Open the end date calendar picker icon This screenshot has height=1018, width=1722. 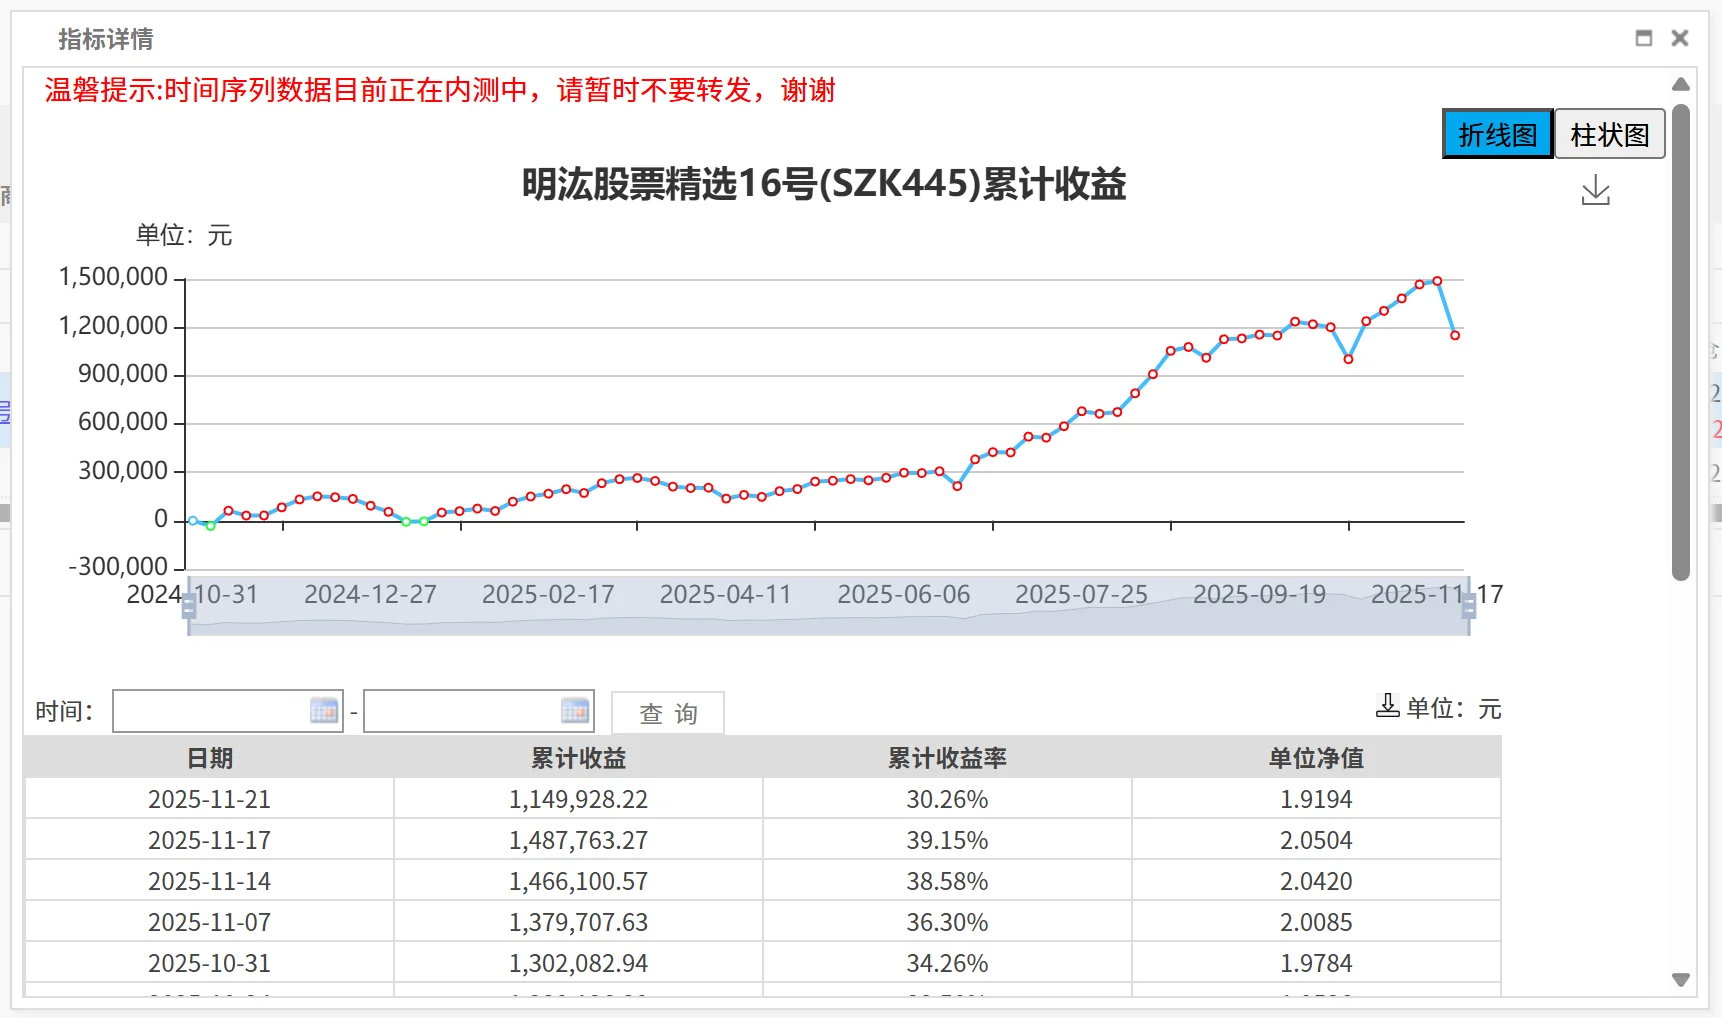(574, 711)
